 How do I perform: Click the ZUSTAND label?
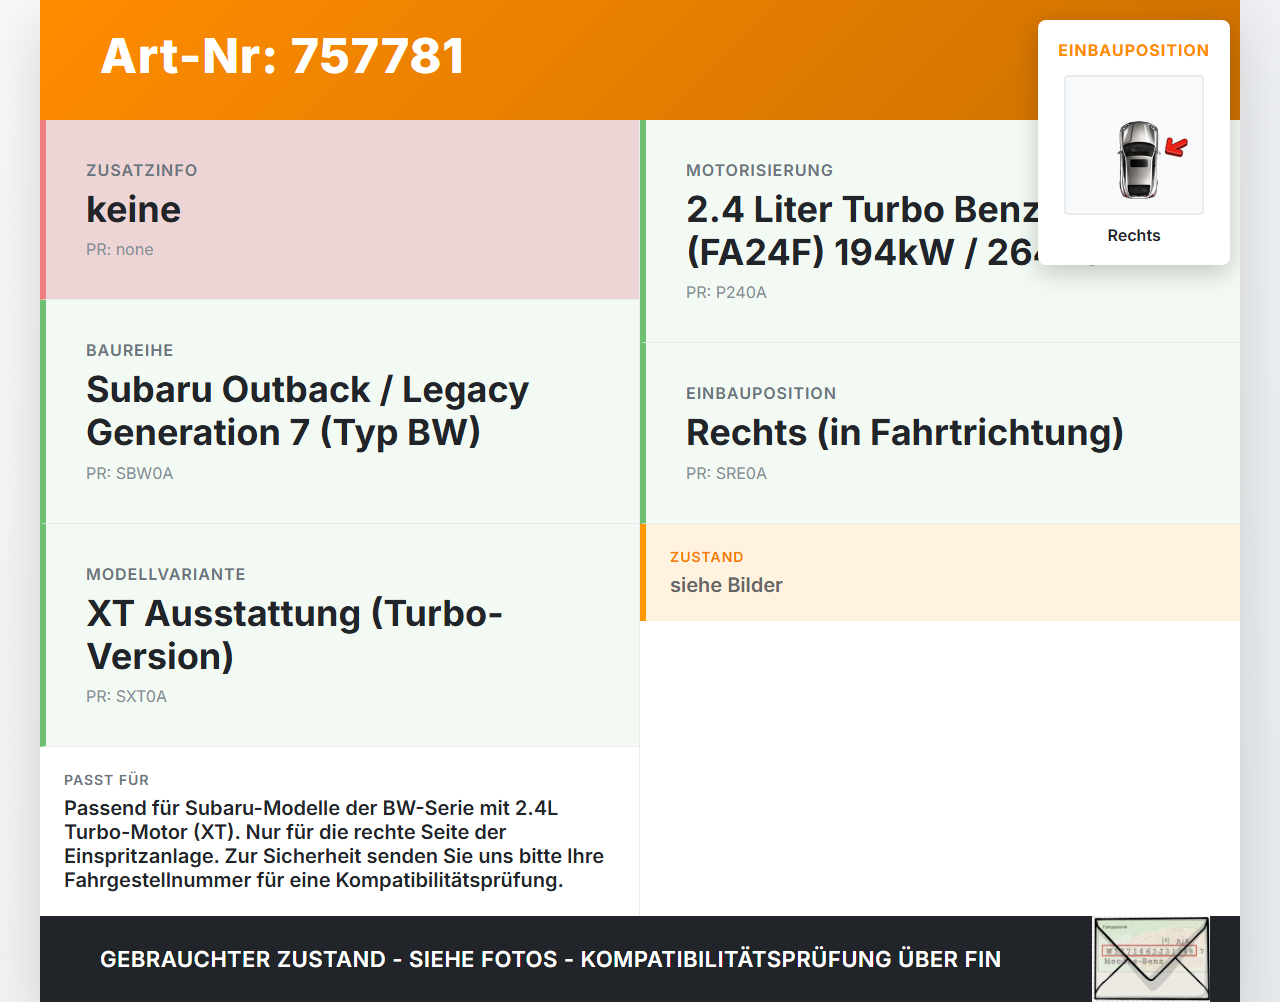707,558
